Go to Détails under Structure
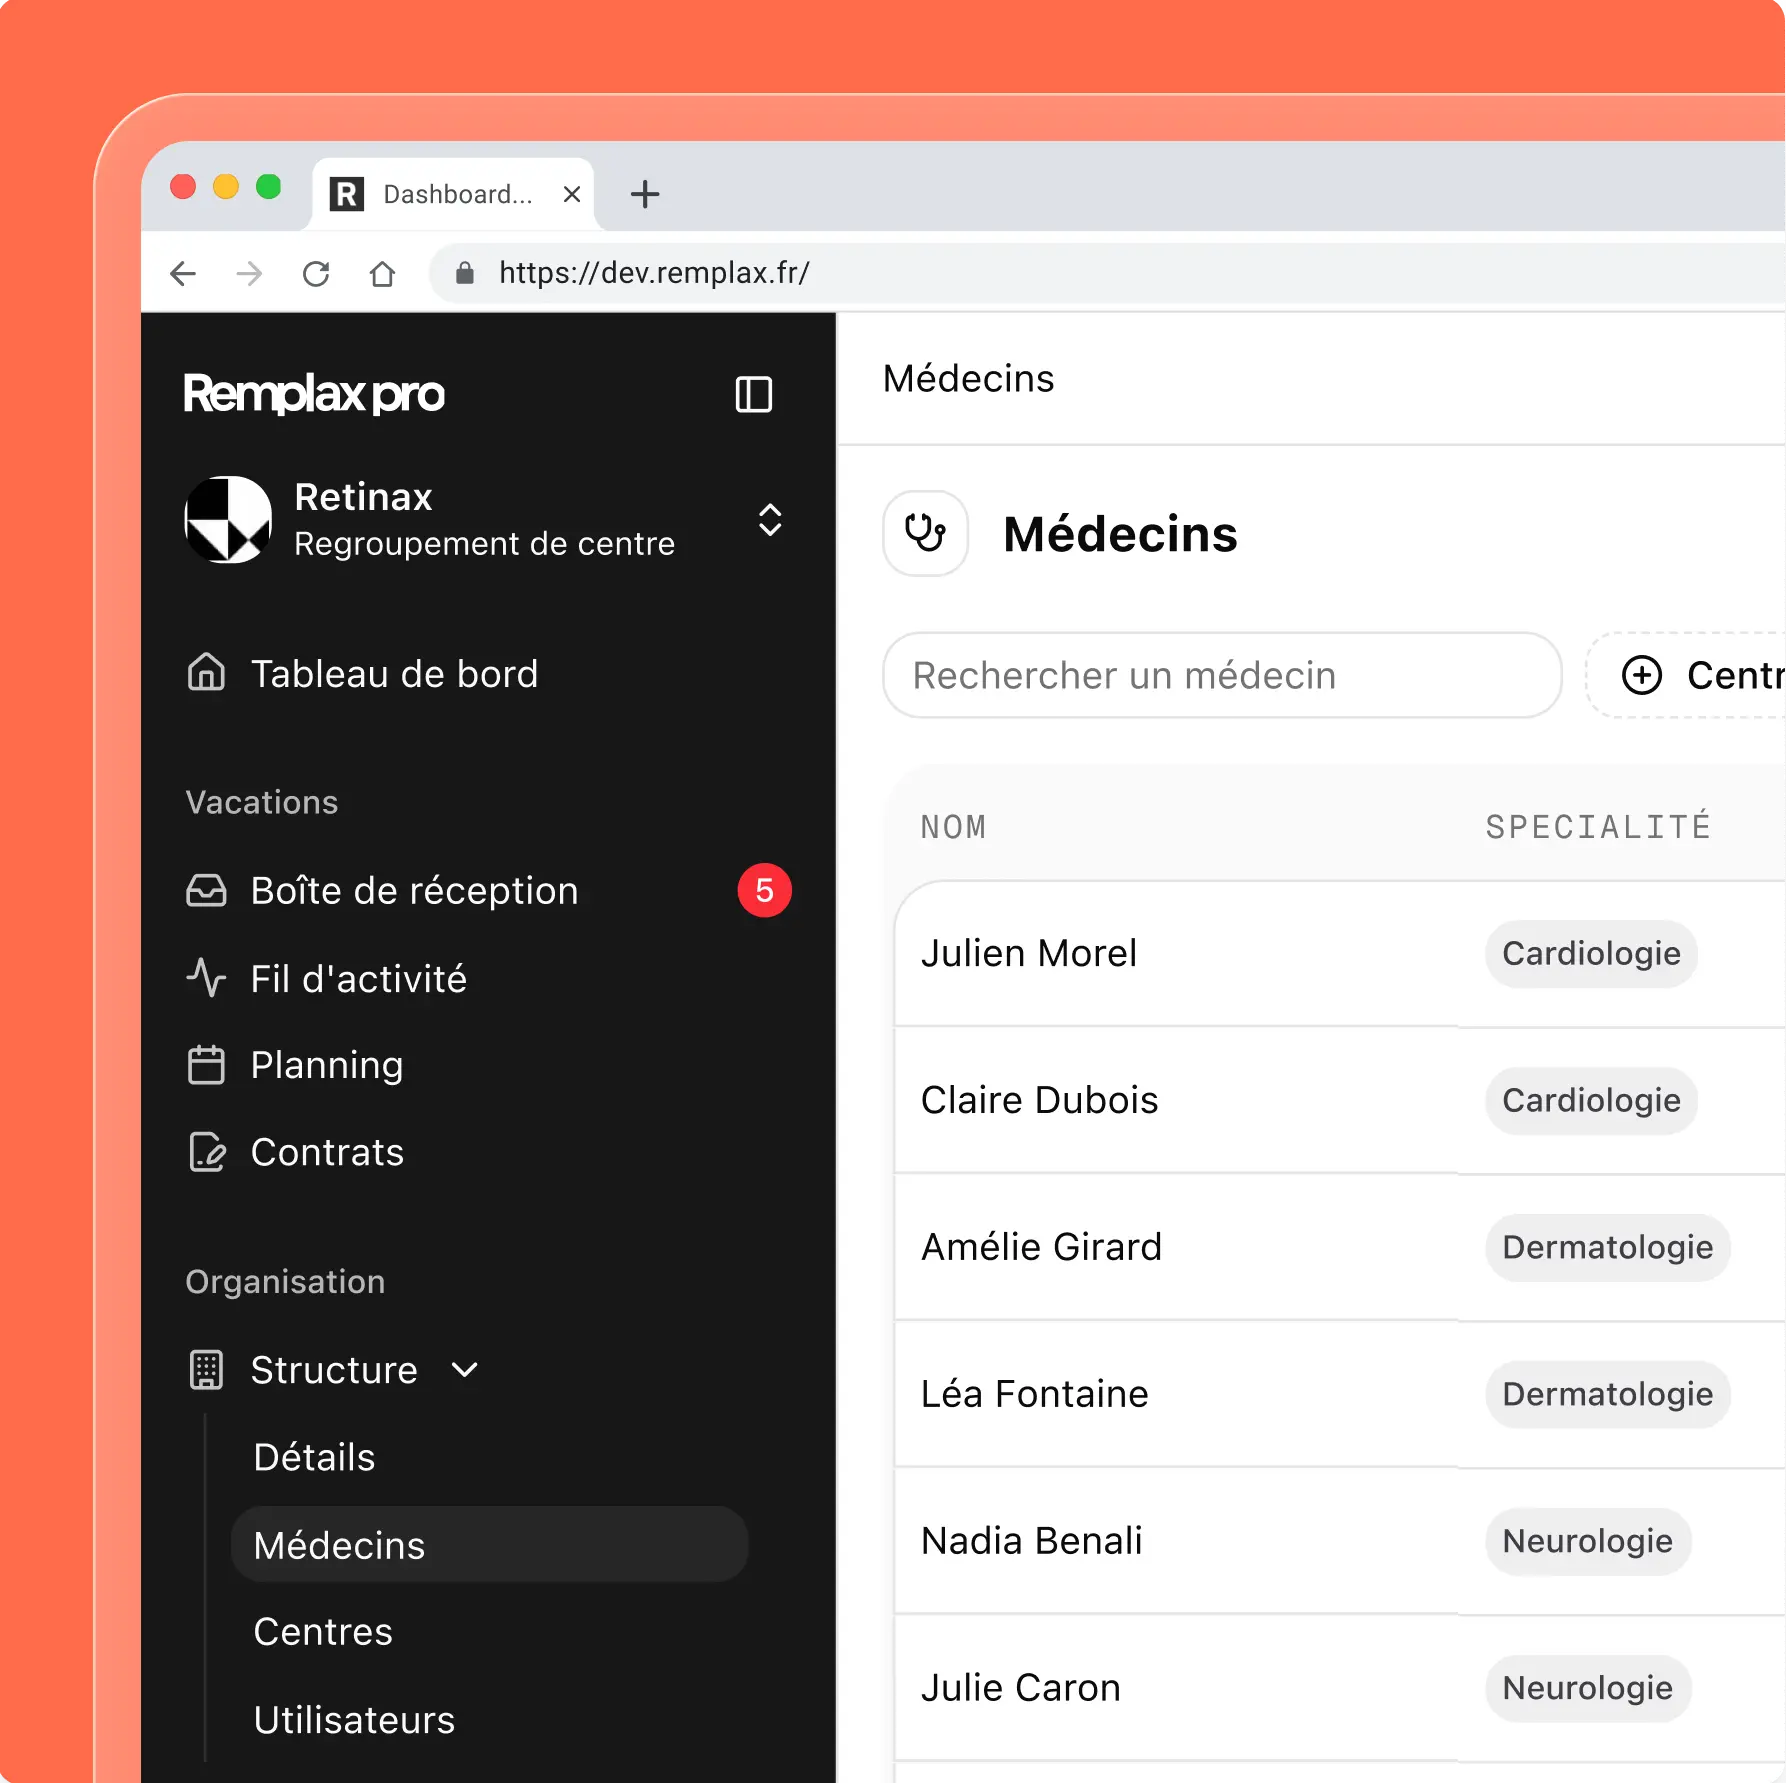1786x1783 pixels. [x=314, y=1457]
